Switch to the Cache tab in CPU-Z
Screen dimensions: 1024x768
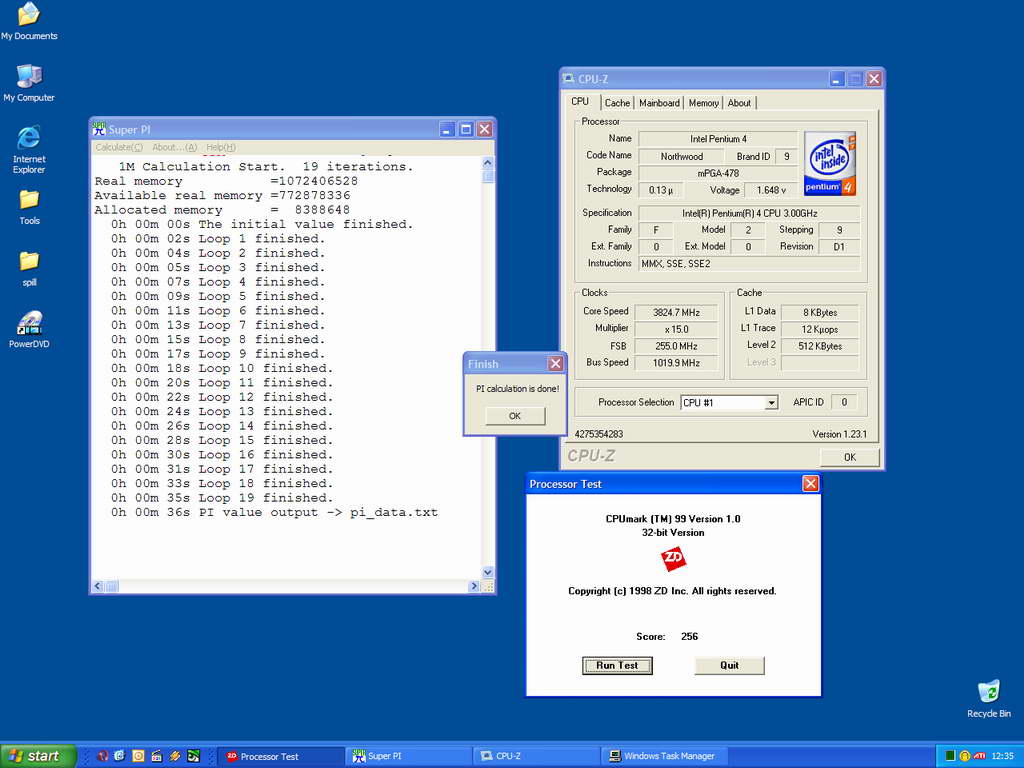[617, 103]
